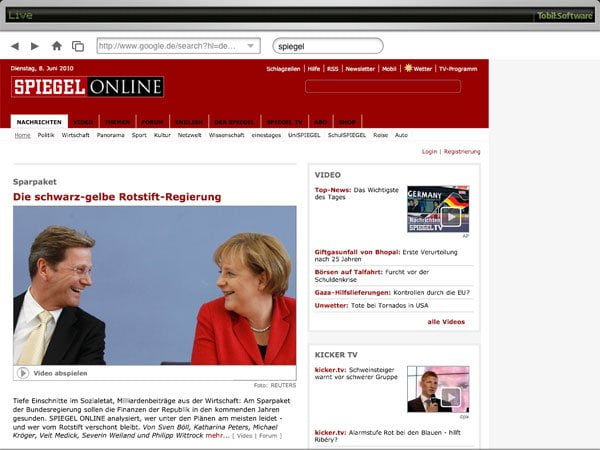Image resolution: width=600 pixels, height=450 pixels.
Task: Click the alle Videos link
Action: click(x=446, y=322)
